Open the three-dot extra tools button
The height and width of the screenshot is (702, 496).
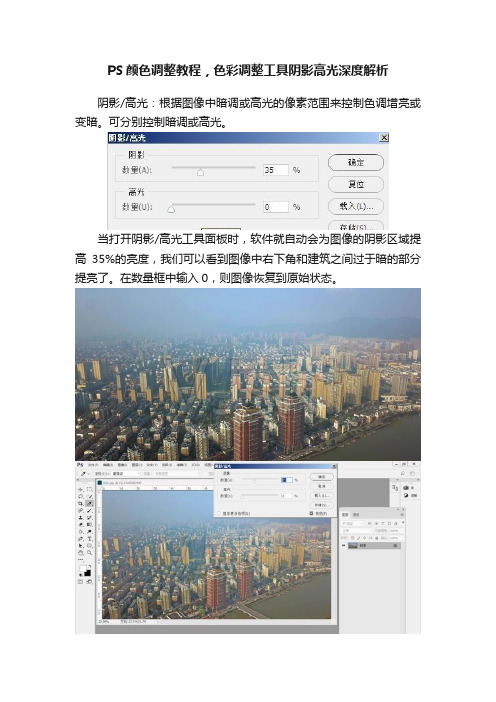[x=81, y=560]
